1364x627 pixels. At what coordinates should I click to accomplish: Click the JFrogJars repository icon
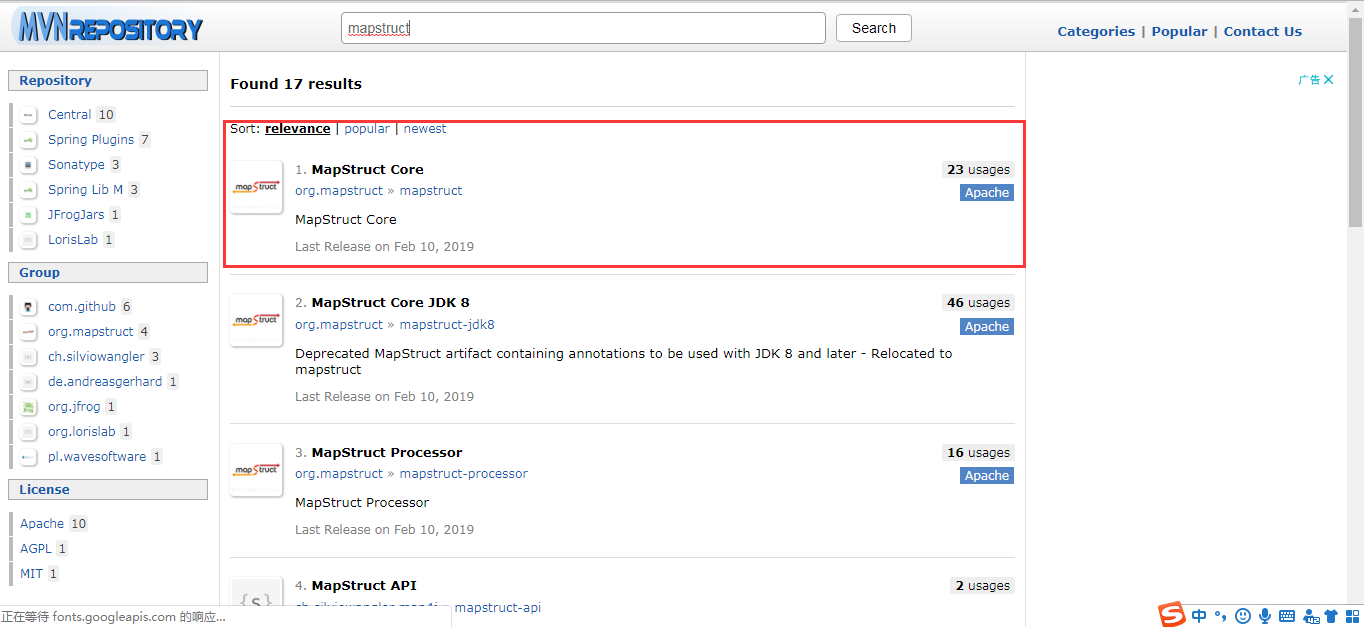point(29,215)
